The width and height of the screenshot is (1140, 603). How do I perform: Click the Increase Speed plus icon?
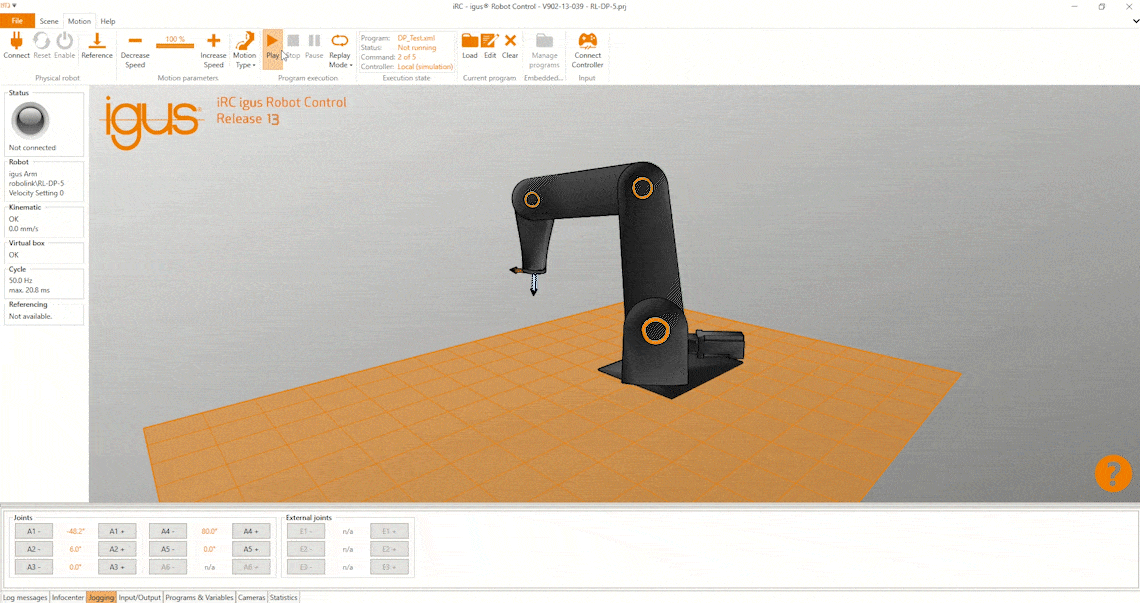point(213,50)
